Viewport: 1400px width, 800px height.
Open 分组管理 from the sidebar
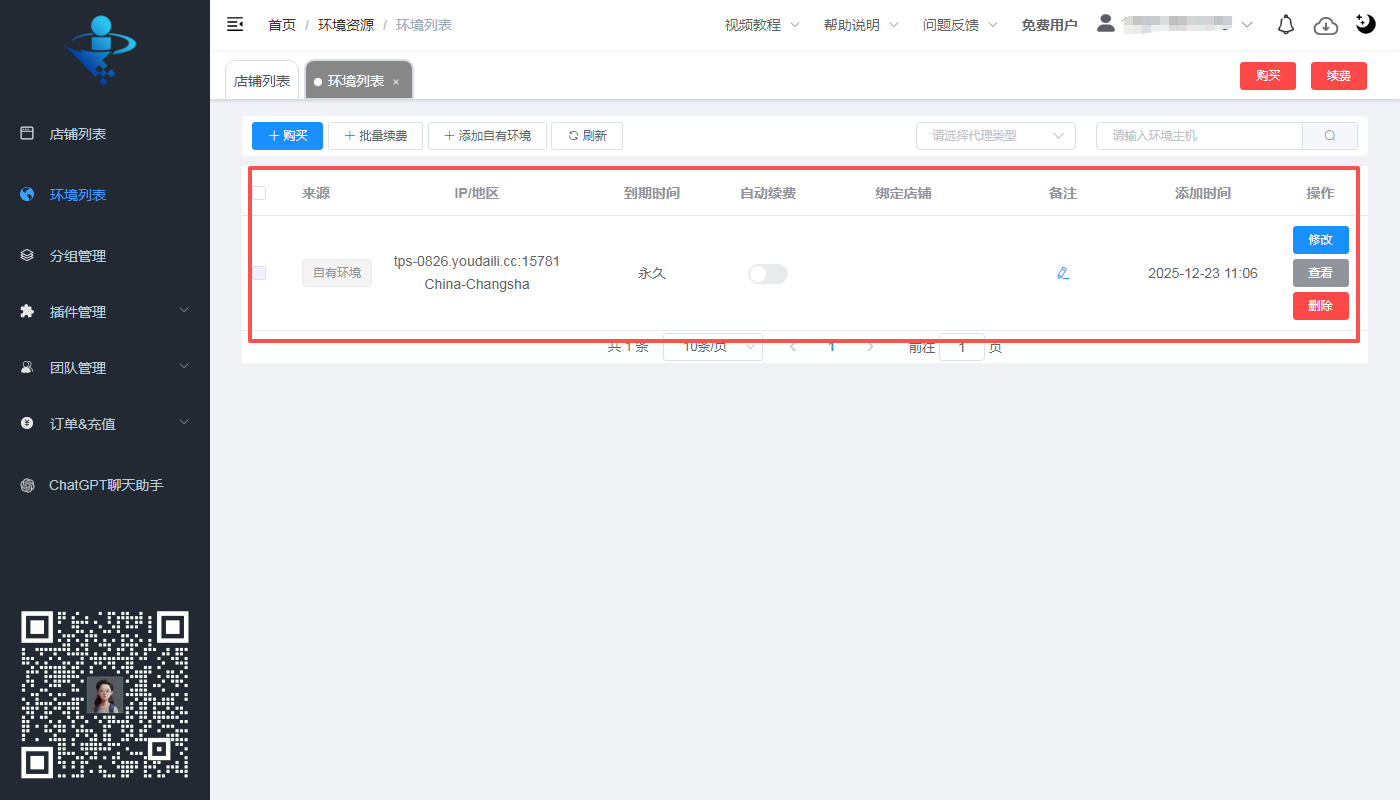pyautogui.click(x=78, y=255)
